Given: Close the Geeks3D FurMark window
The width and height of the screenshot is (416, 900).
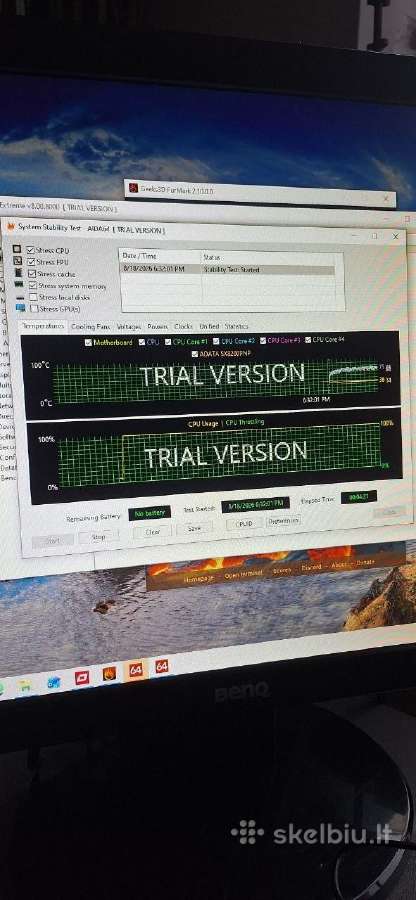Looking at the screenshot, I should [x=386, y=199].
